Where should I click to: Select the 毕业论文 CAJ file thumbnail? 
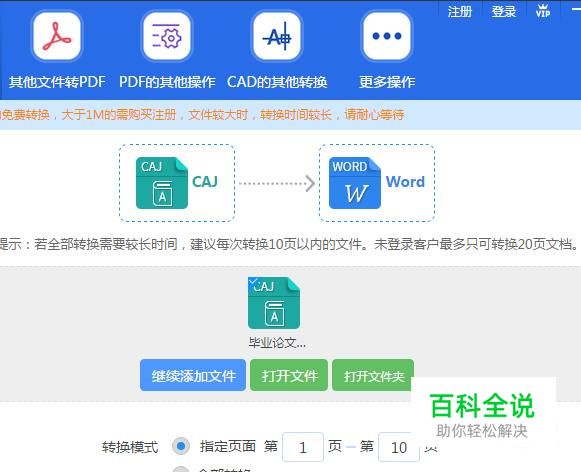click(x=274, y=303)
